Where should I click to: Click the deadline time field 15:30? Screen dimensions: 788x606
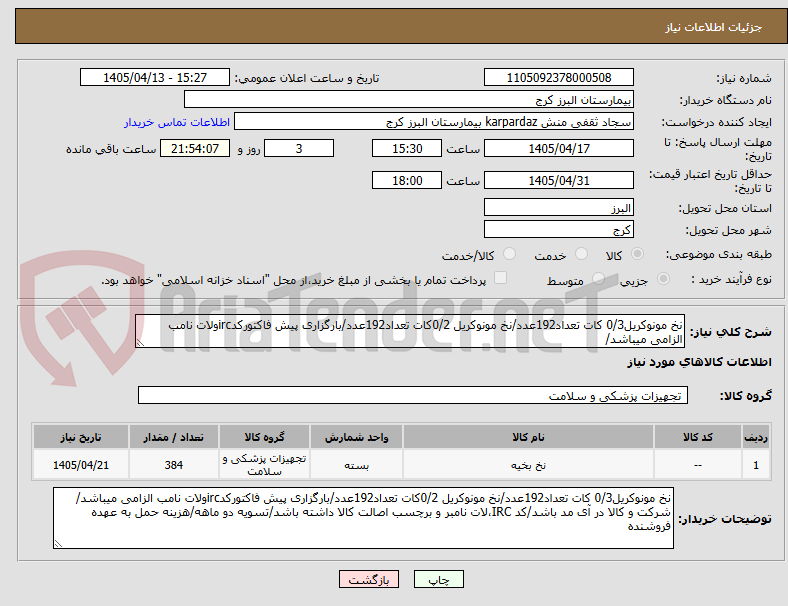[x=407, y=148]
